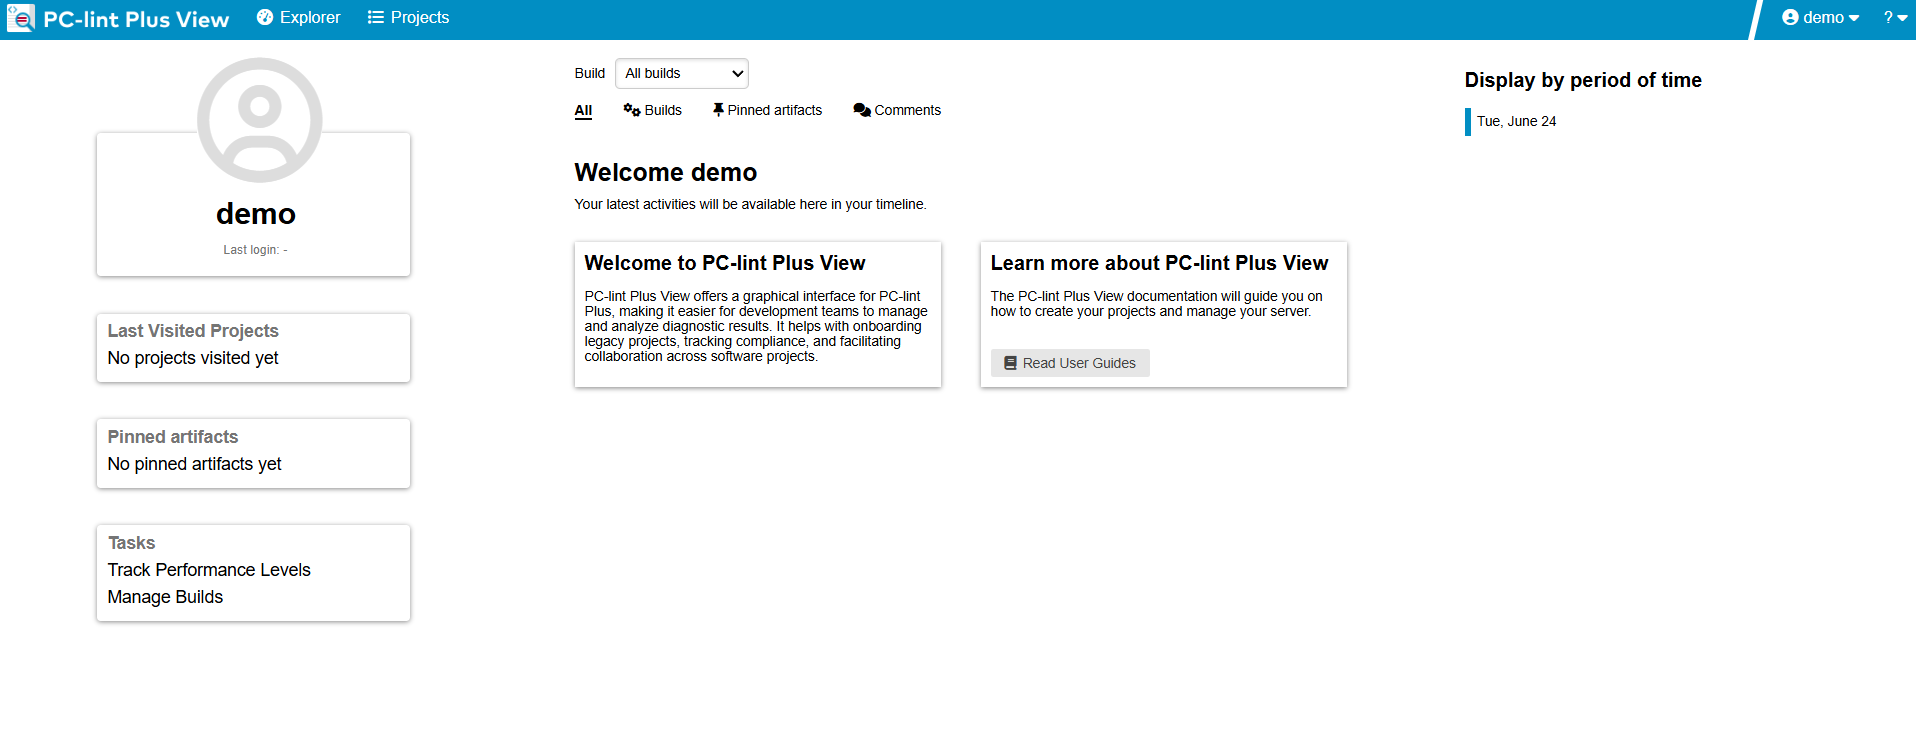Switch to the Builds filter tab
The width and height of the screenshot is (1916, 752).
pos(663,110)
